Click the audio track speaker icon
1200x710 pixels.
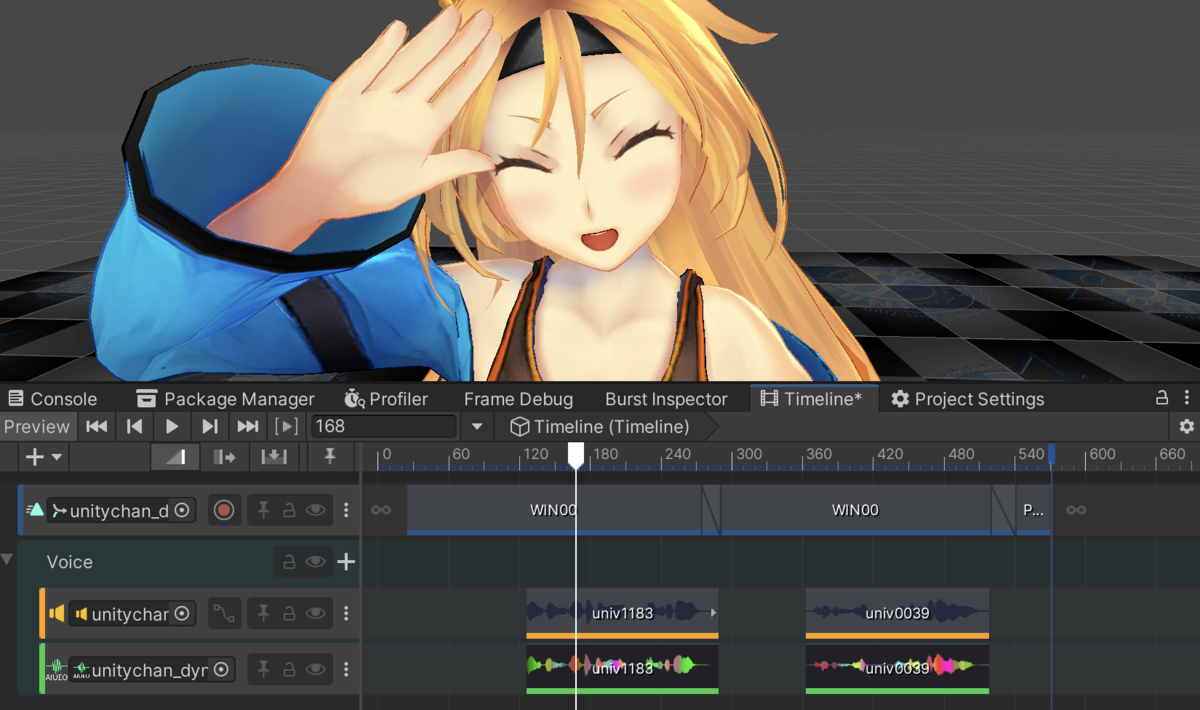[x=56, y=613]
